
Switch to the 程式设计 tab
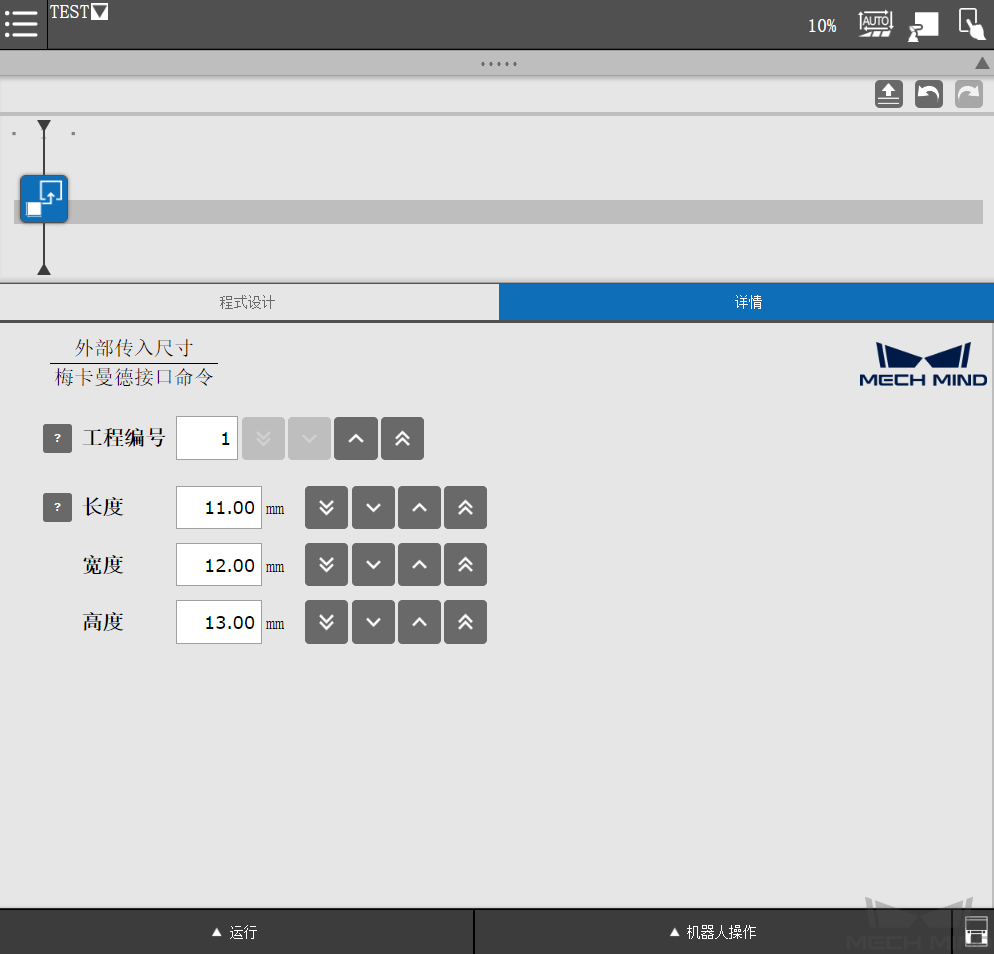pyautogui.click(x=249, y=302)
